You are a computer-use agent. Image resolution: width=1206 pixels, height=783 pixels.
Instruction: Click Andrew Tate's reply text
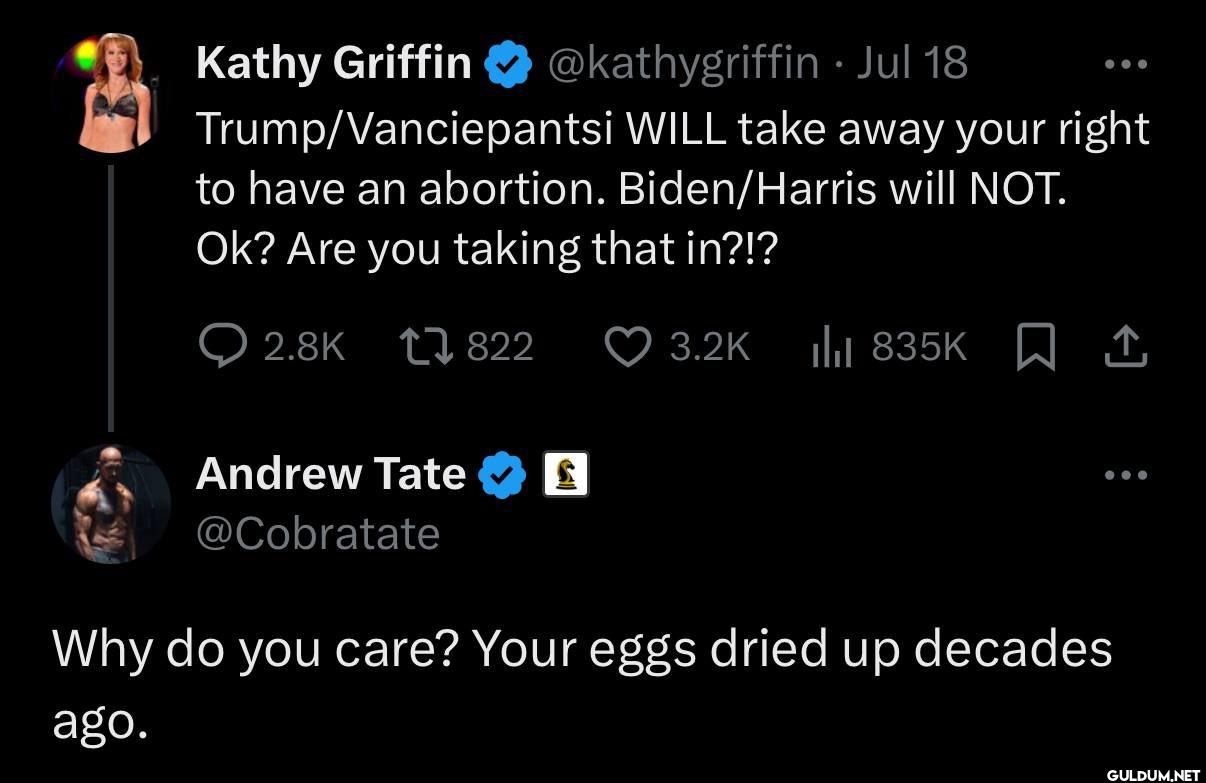click(582, 684)
